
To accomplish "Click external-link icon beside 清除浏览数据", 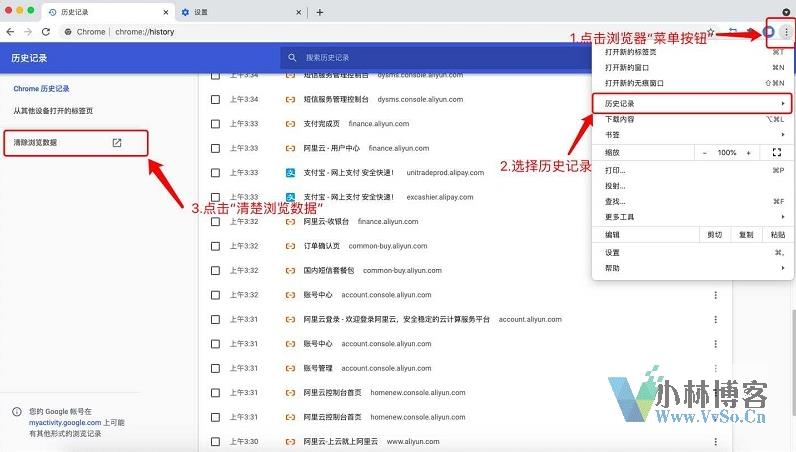I will tap(117, 143).
